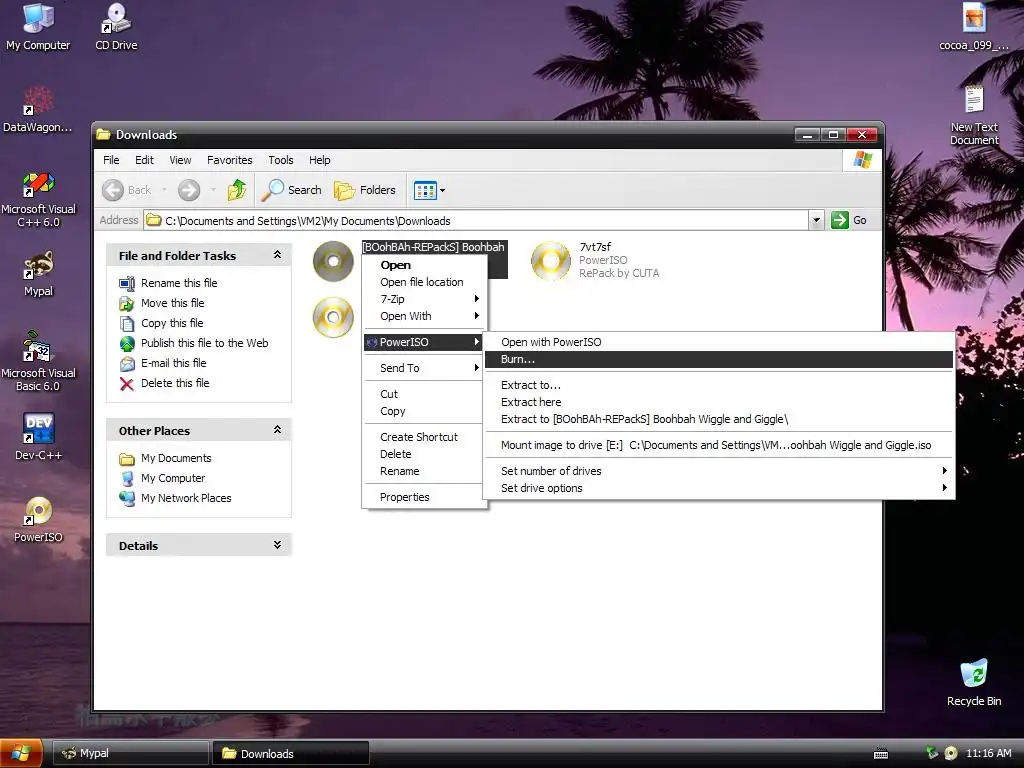Screen dimensions: 1024x768
Task: Click the Go button beside address bar
Action: [849, 220]
